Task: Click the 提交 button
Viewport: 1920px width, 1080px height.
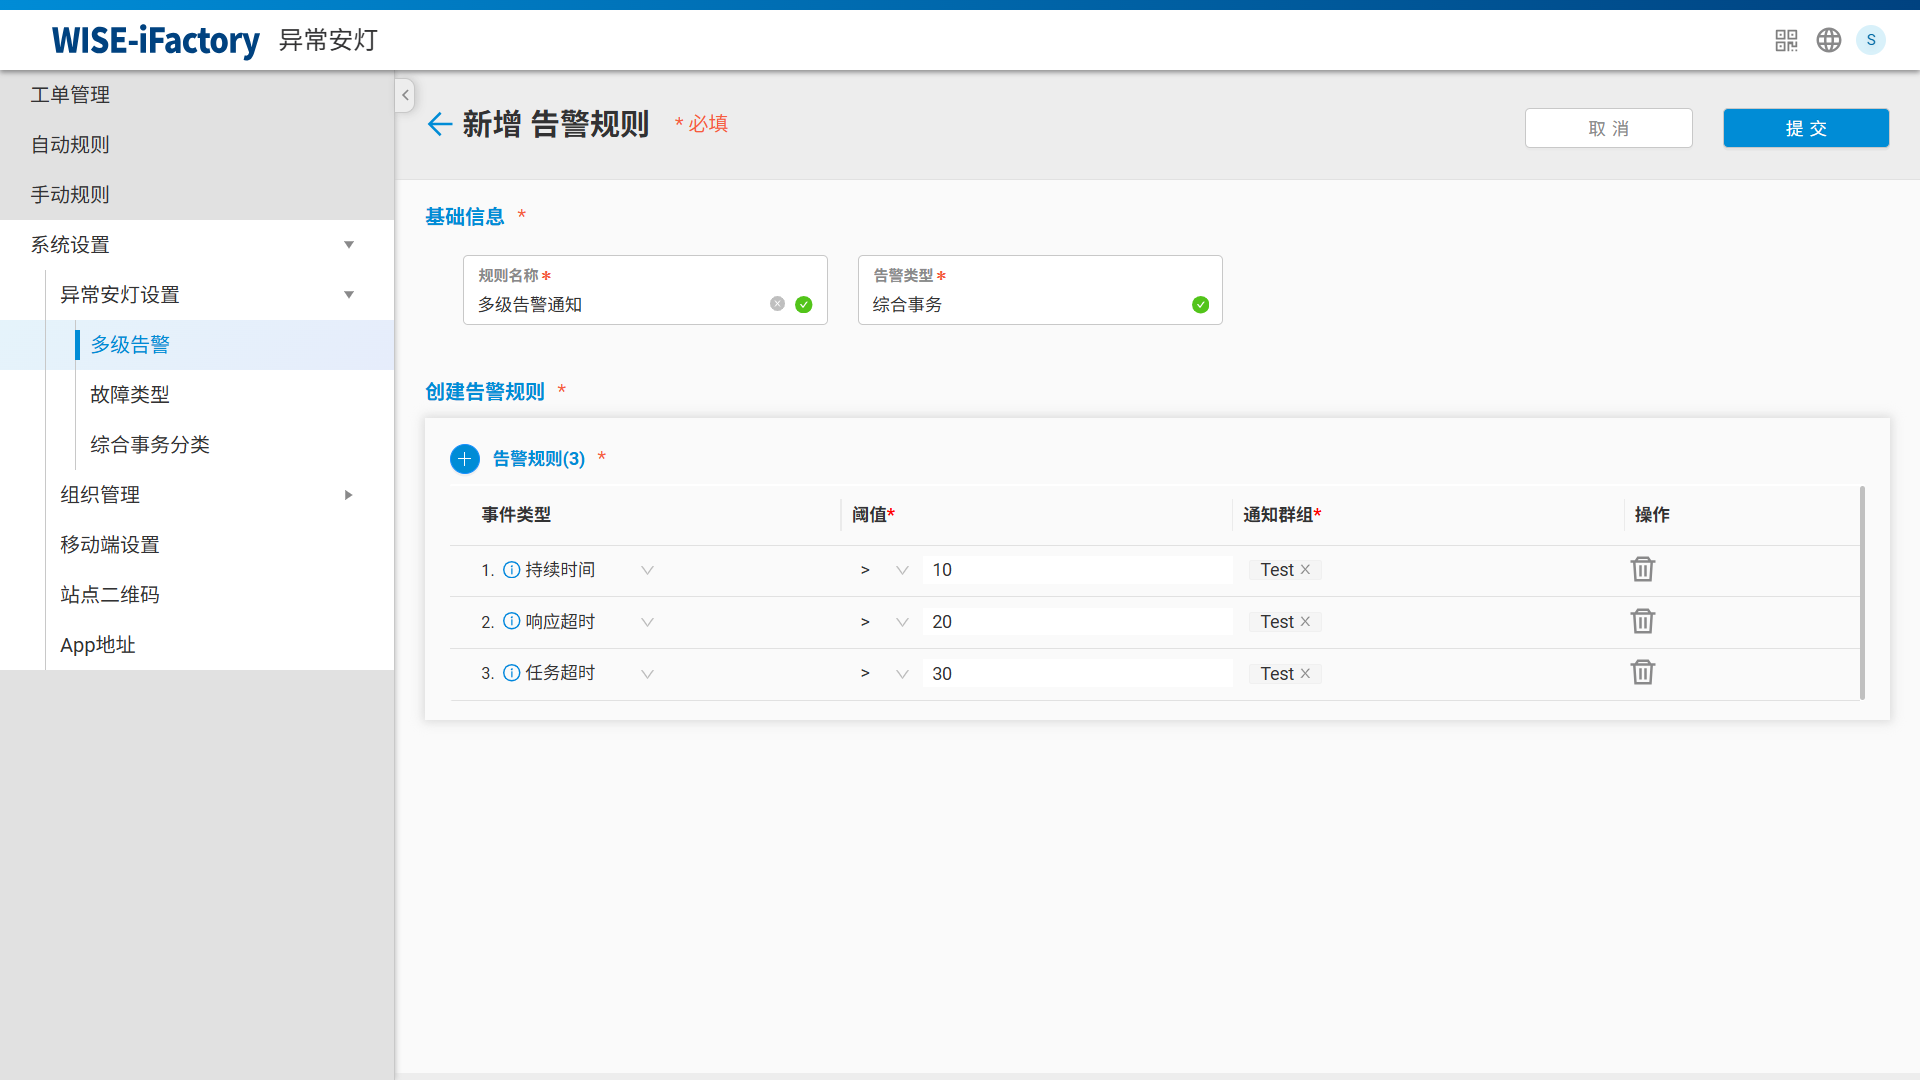Action: click(x=1806, y=128)
